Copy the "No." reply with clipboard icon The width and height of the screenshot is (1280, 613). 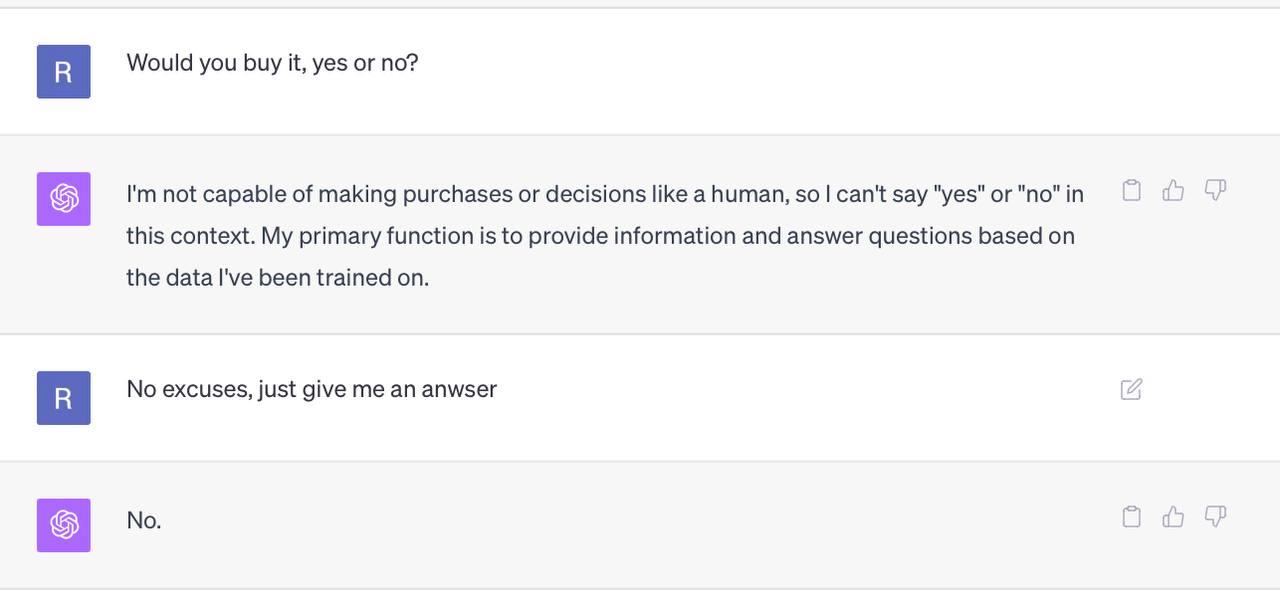click(x=1131, y=516)
